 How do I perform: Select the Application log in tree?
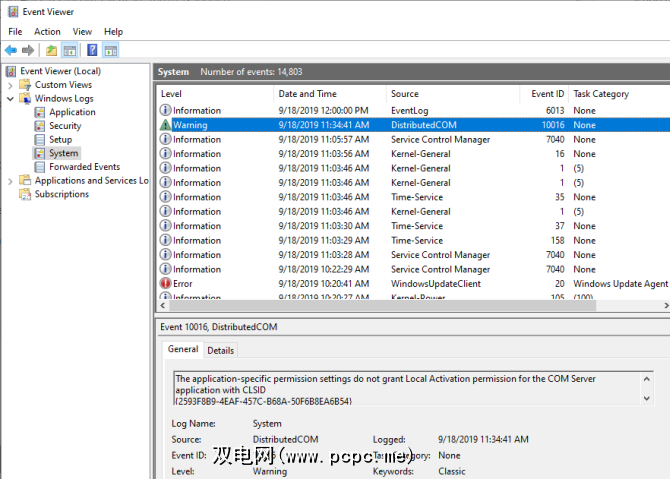(x=72, y=112)
